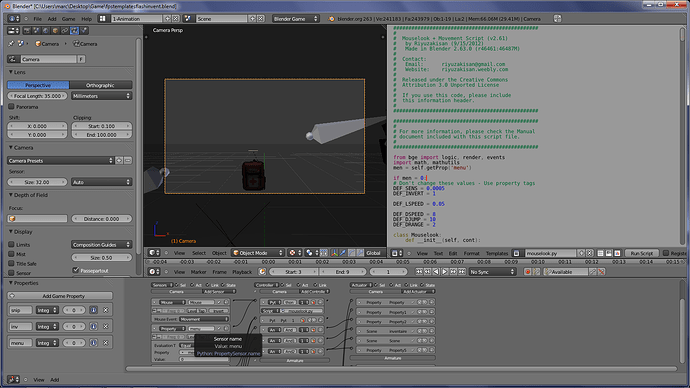Viewport: 690px width, 388px height.
Task: Remove the menu game property
Action: (106, 343)
